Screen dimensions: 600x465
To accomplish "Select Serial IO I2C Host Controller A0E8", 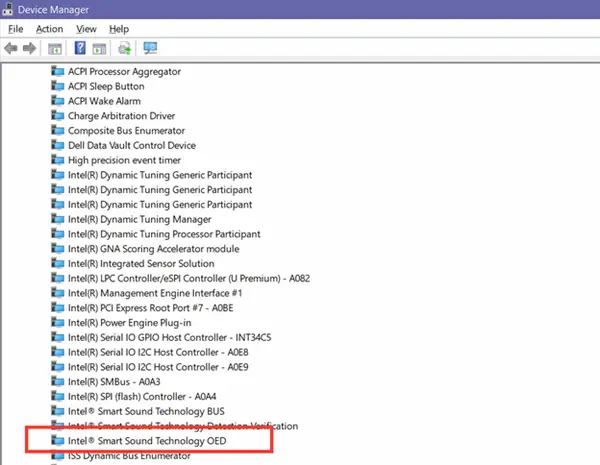I will tap(158, 352).
